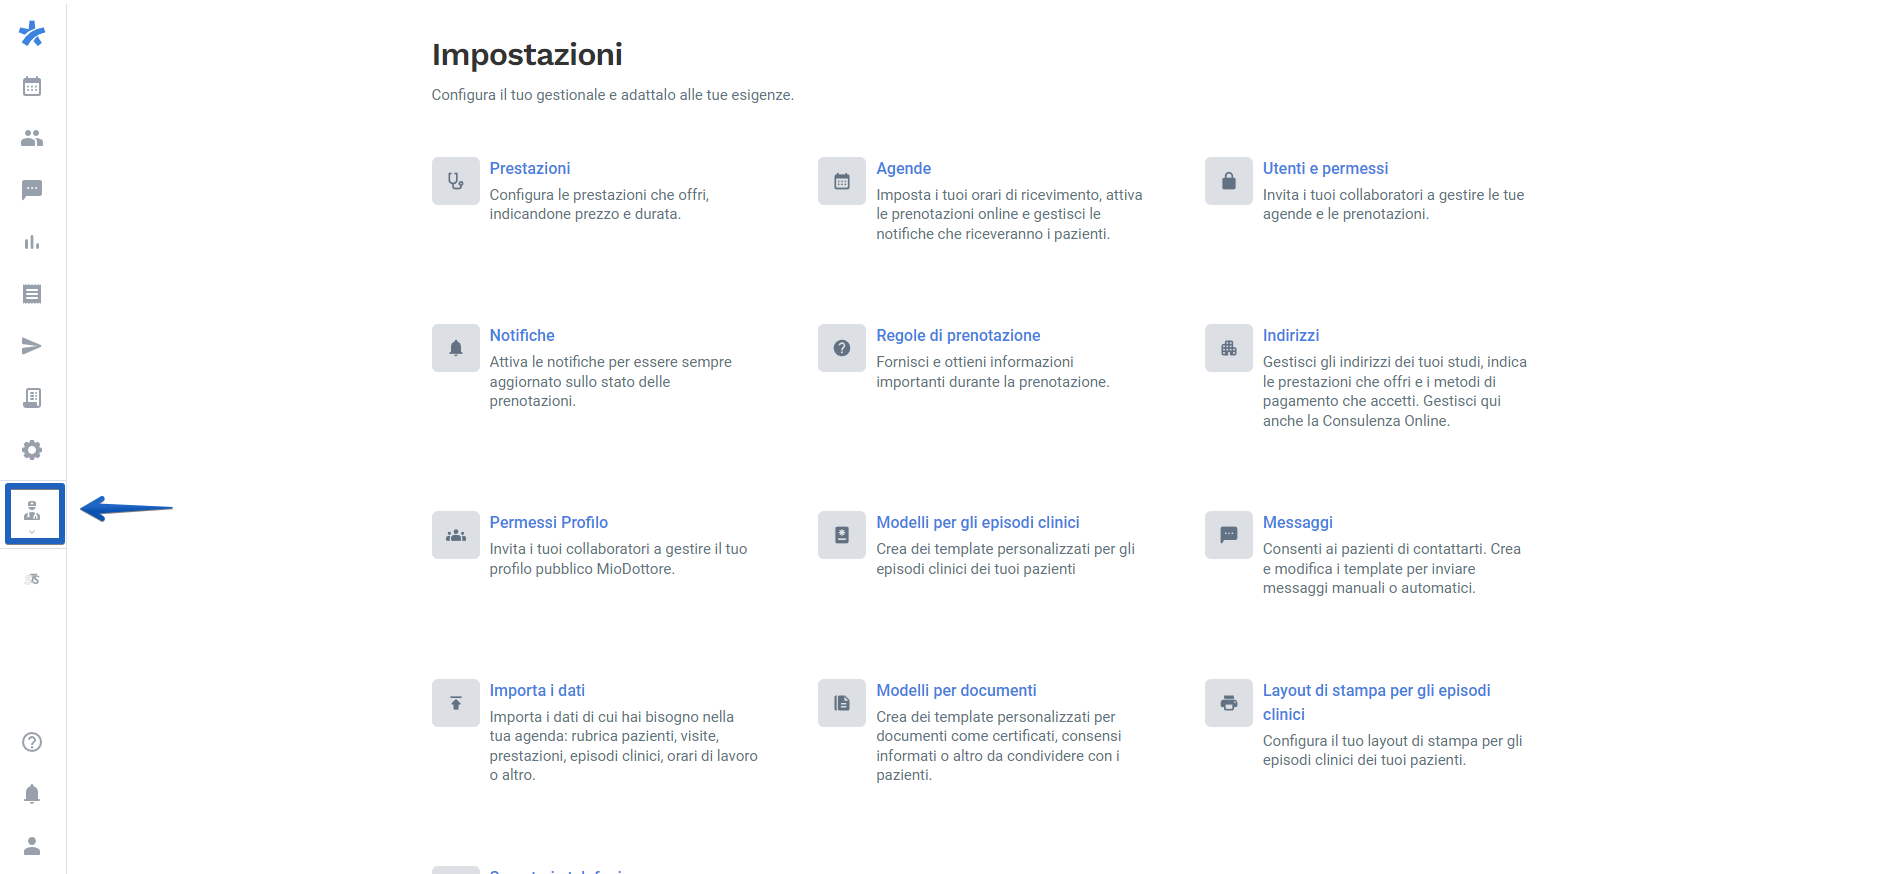
Task: Go to Utenti e permessi
Action: 1325,168
